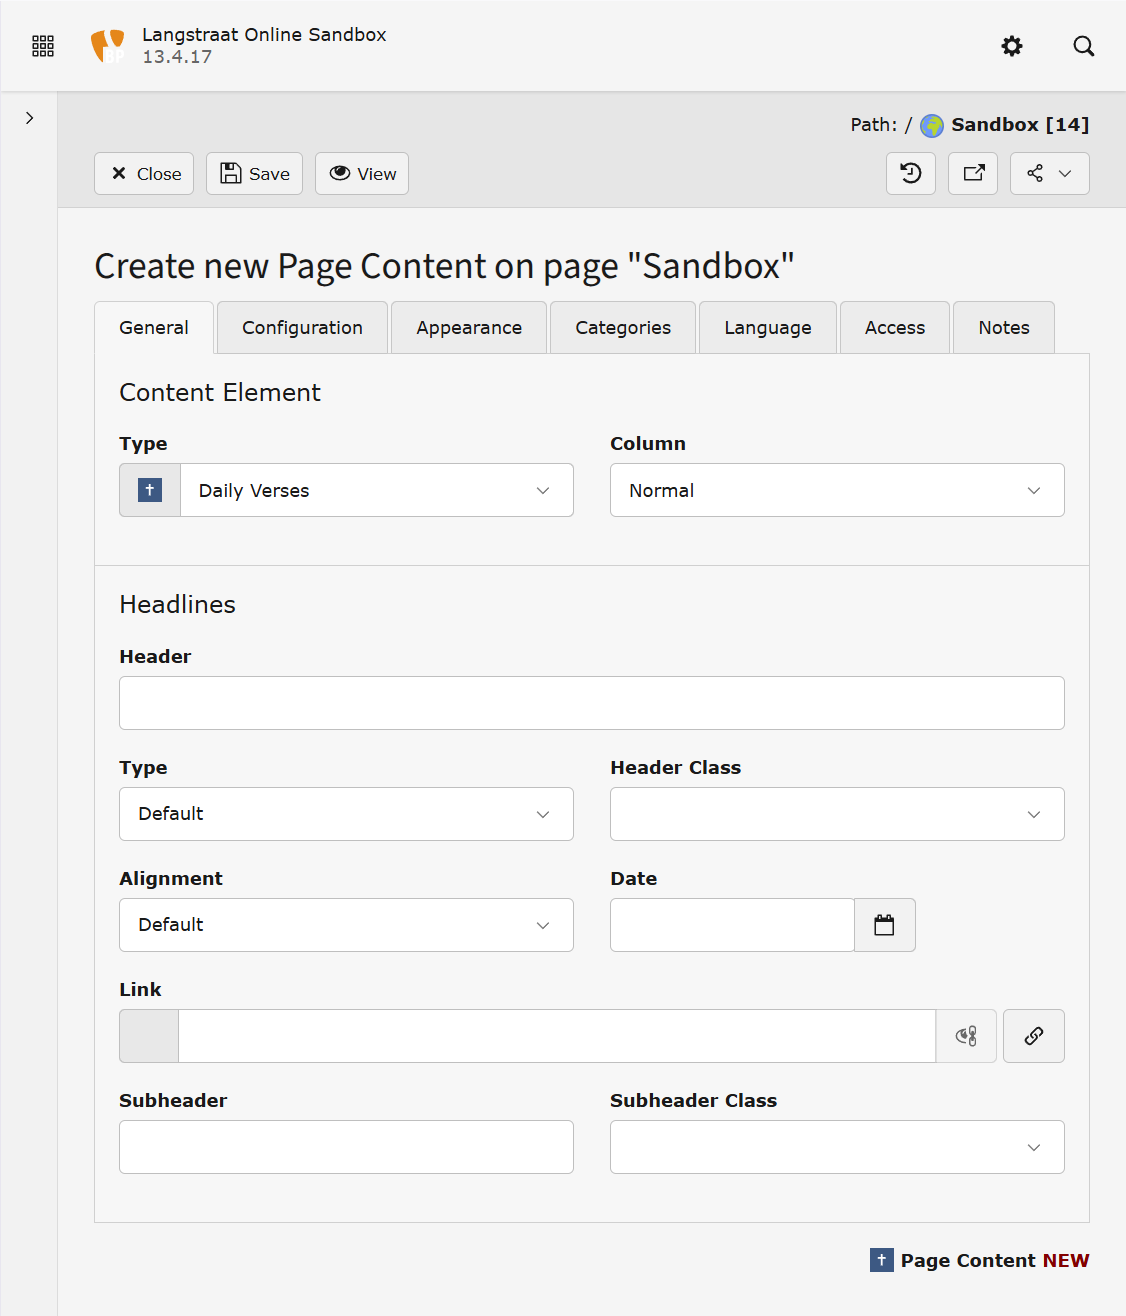Open the Daily Verses content type dropdown
Screen dimensions: 1126x1316
click(x=376, y=490)
